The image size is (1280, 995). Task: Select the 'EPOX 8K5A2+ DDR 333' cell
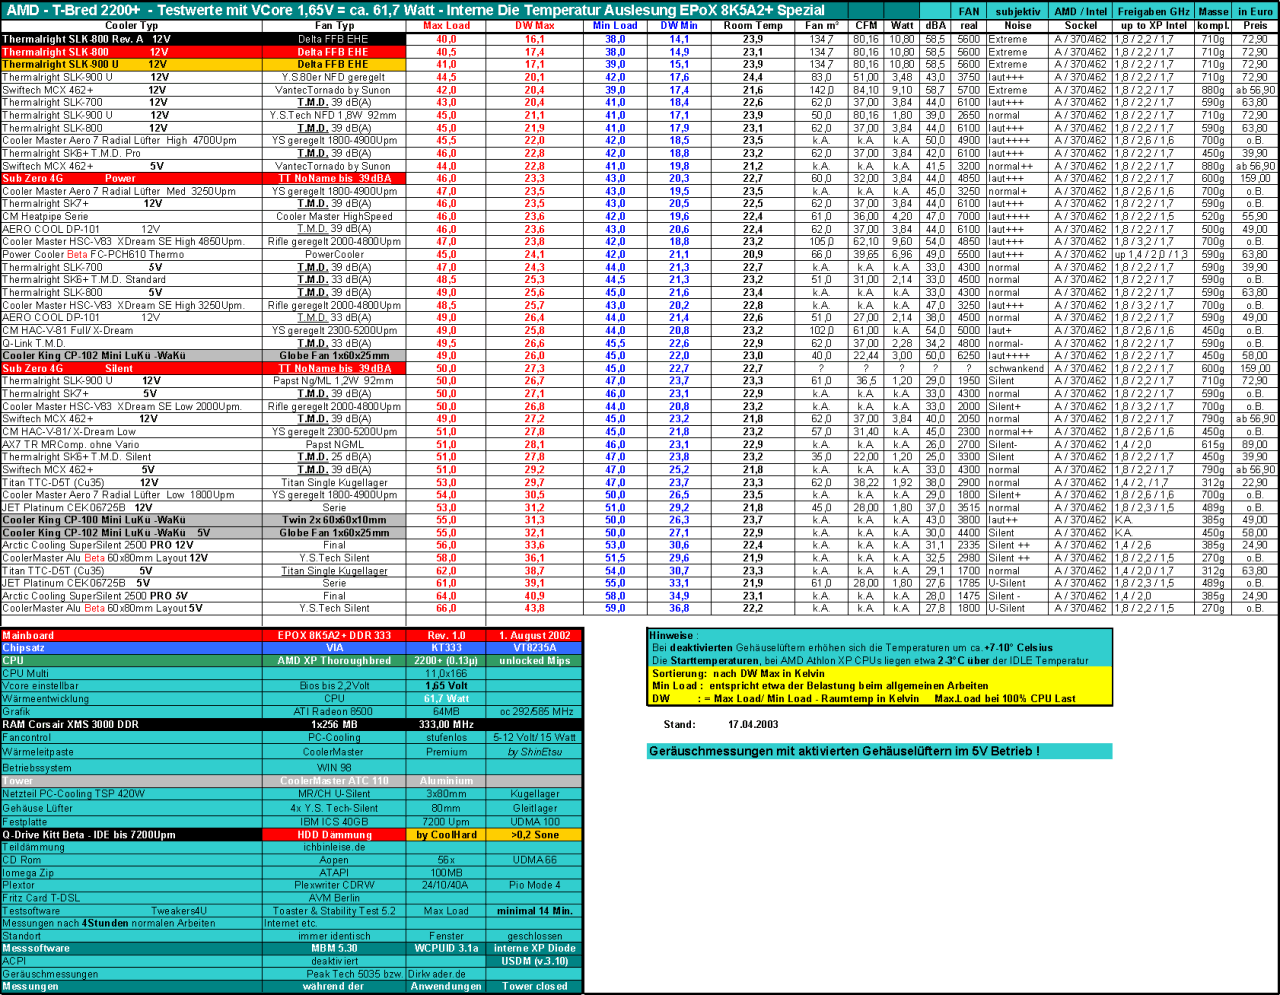pos(335,635)
